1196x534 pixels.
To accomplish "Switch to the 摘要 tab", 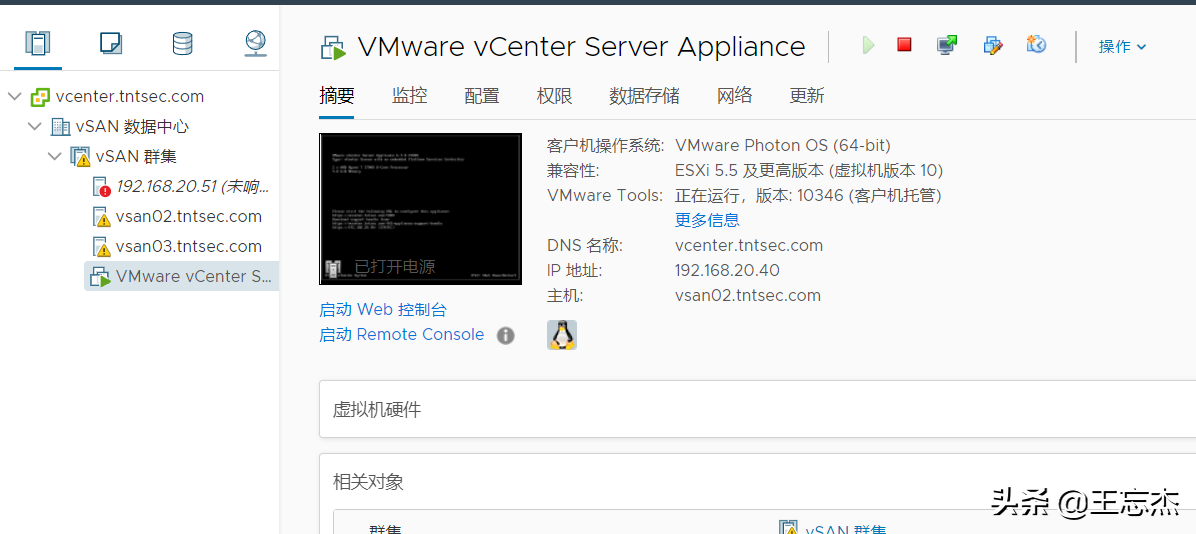I will [x=336, y=96].
